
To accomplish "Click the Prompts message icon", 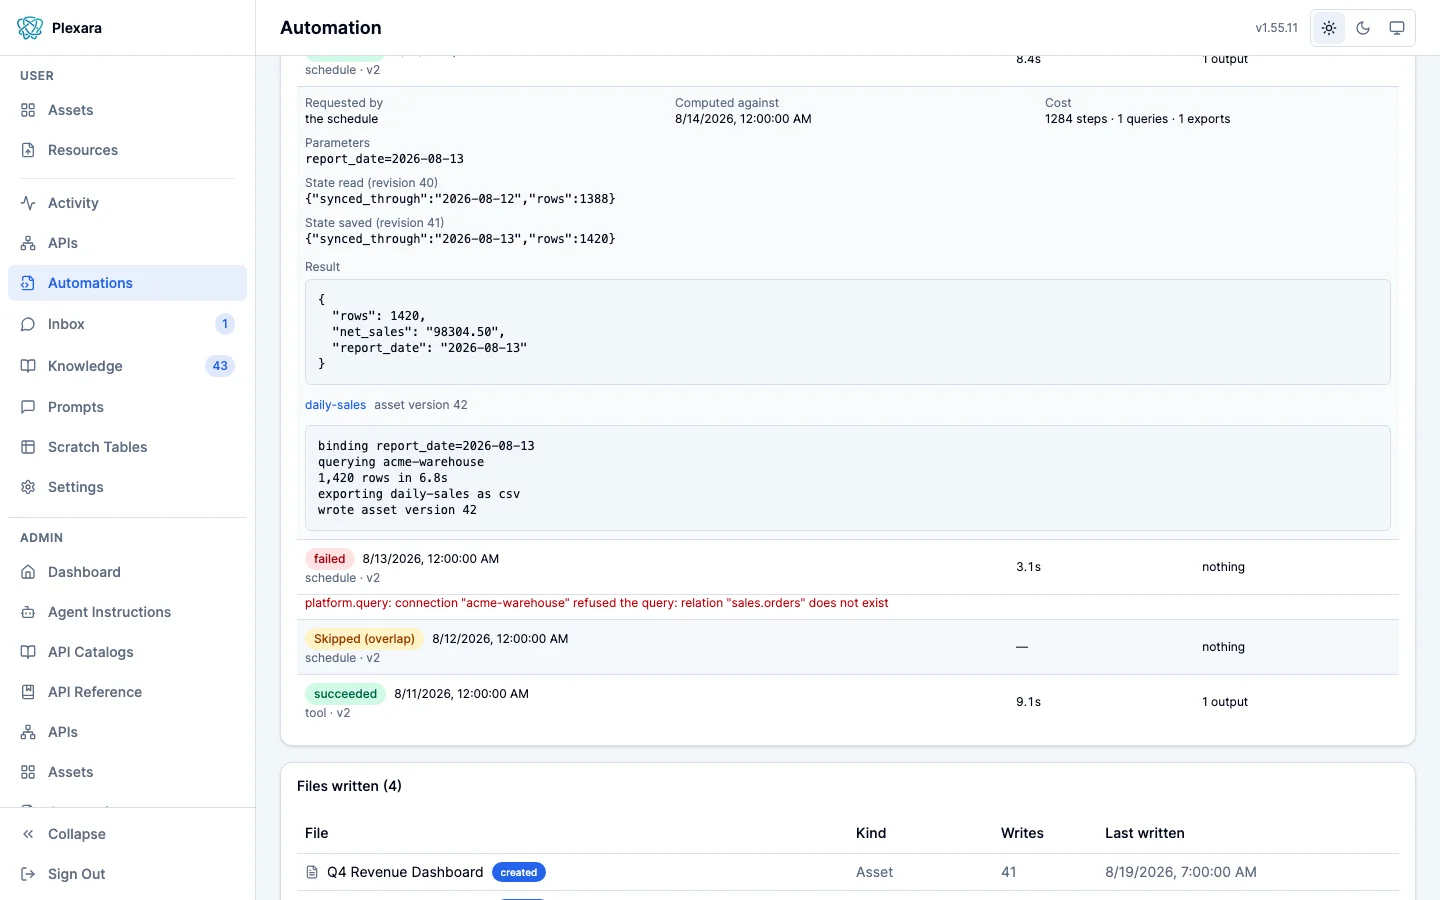I will click(28, 407).
